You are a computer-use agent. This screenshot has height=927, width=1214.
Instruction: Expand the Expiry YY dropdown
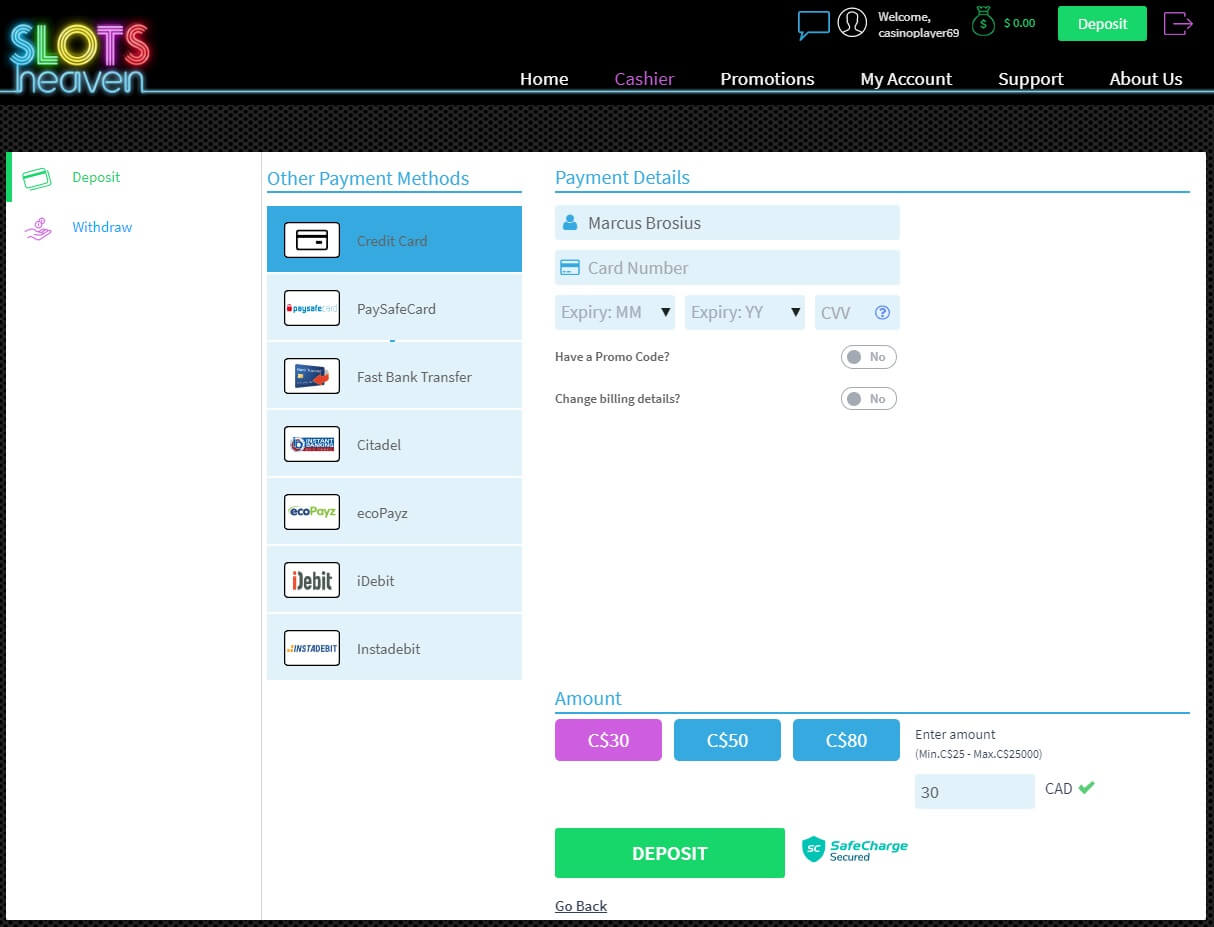pyautogui.click(x=745, y=312)
